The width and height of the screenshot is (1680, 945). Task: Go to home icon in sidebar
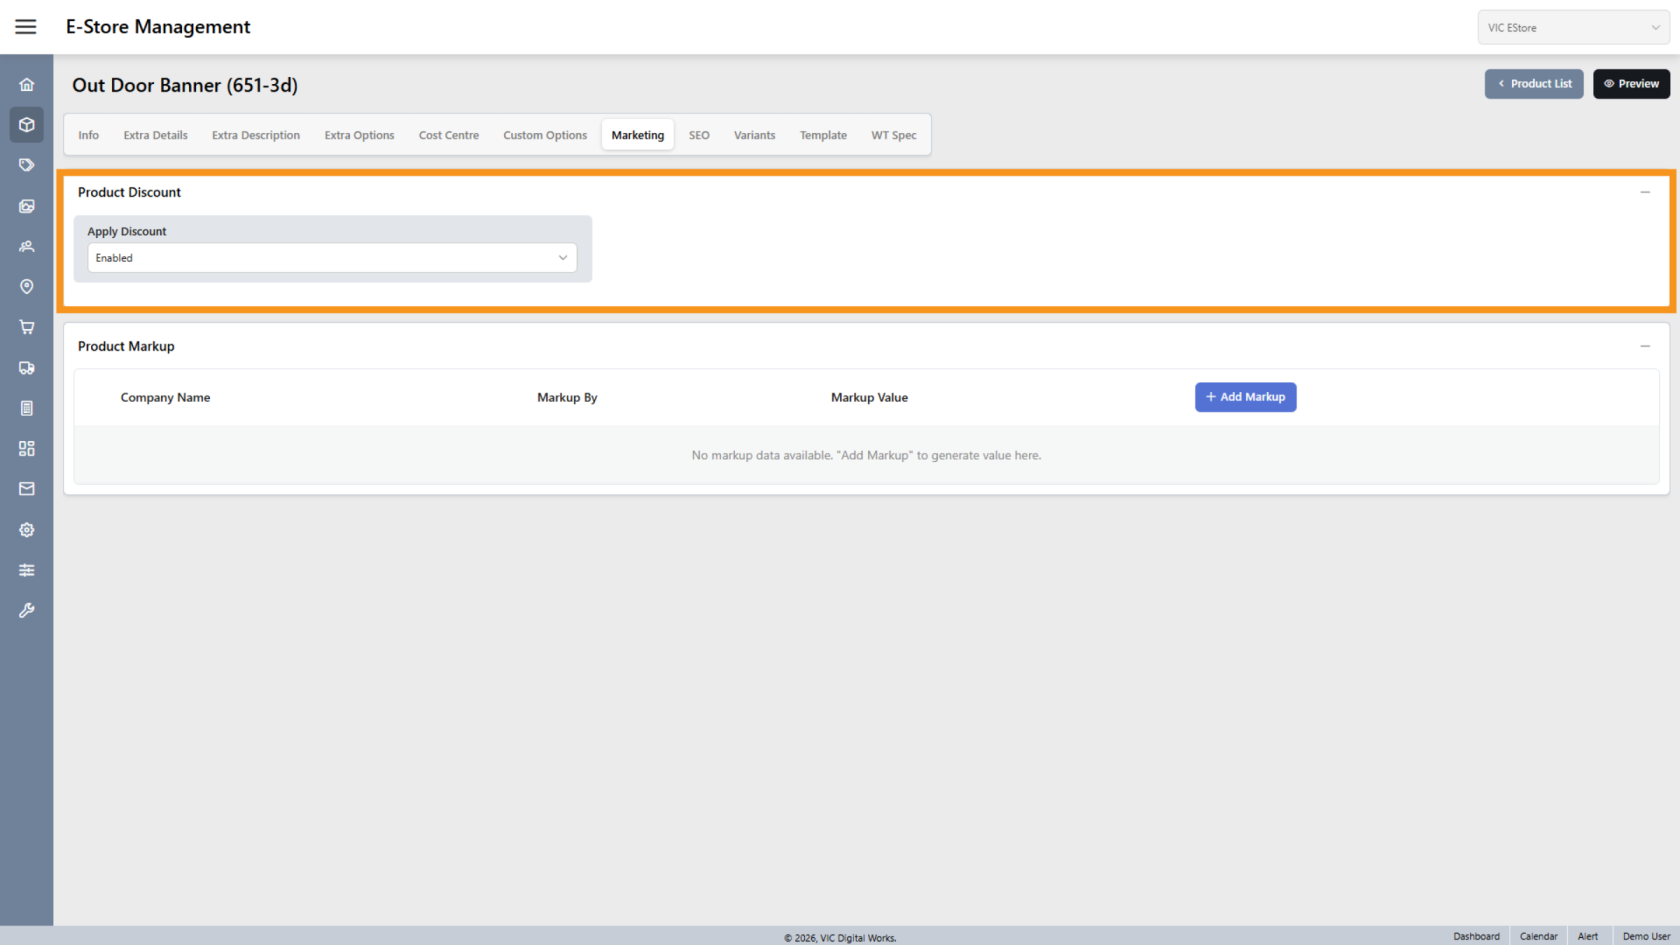27,85
